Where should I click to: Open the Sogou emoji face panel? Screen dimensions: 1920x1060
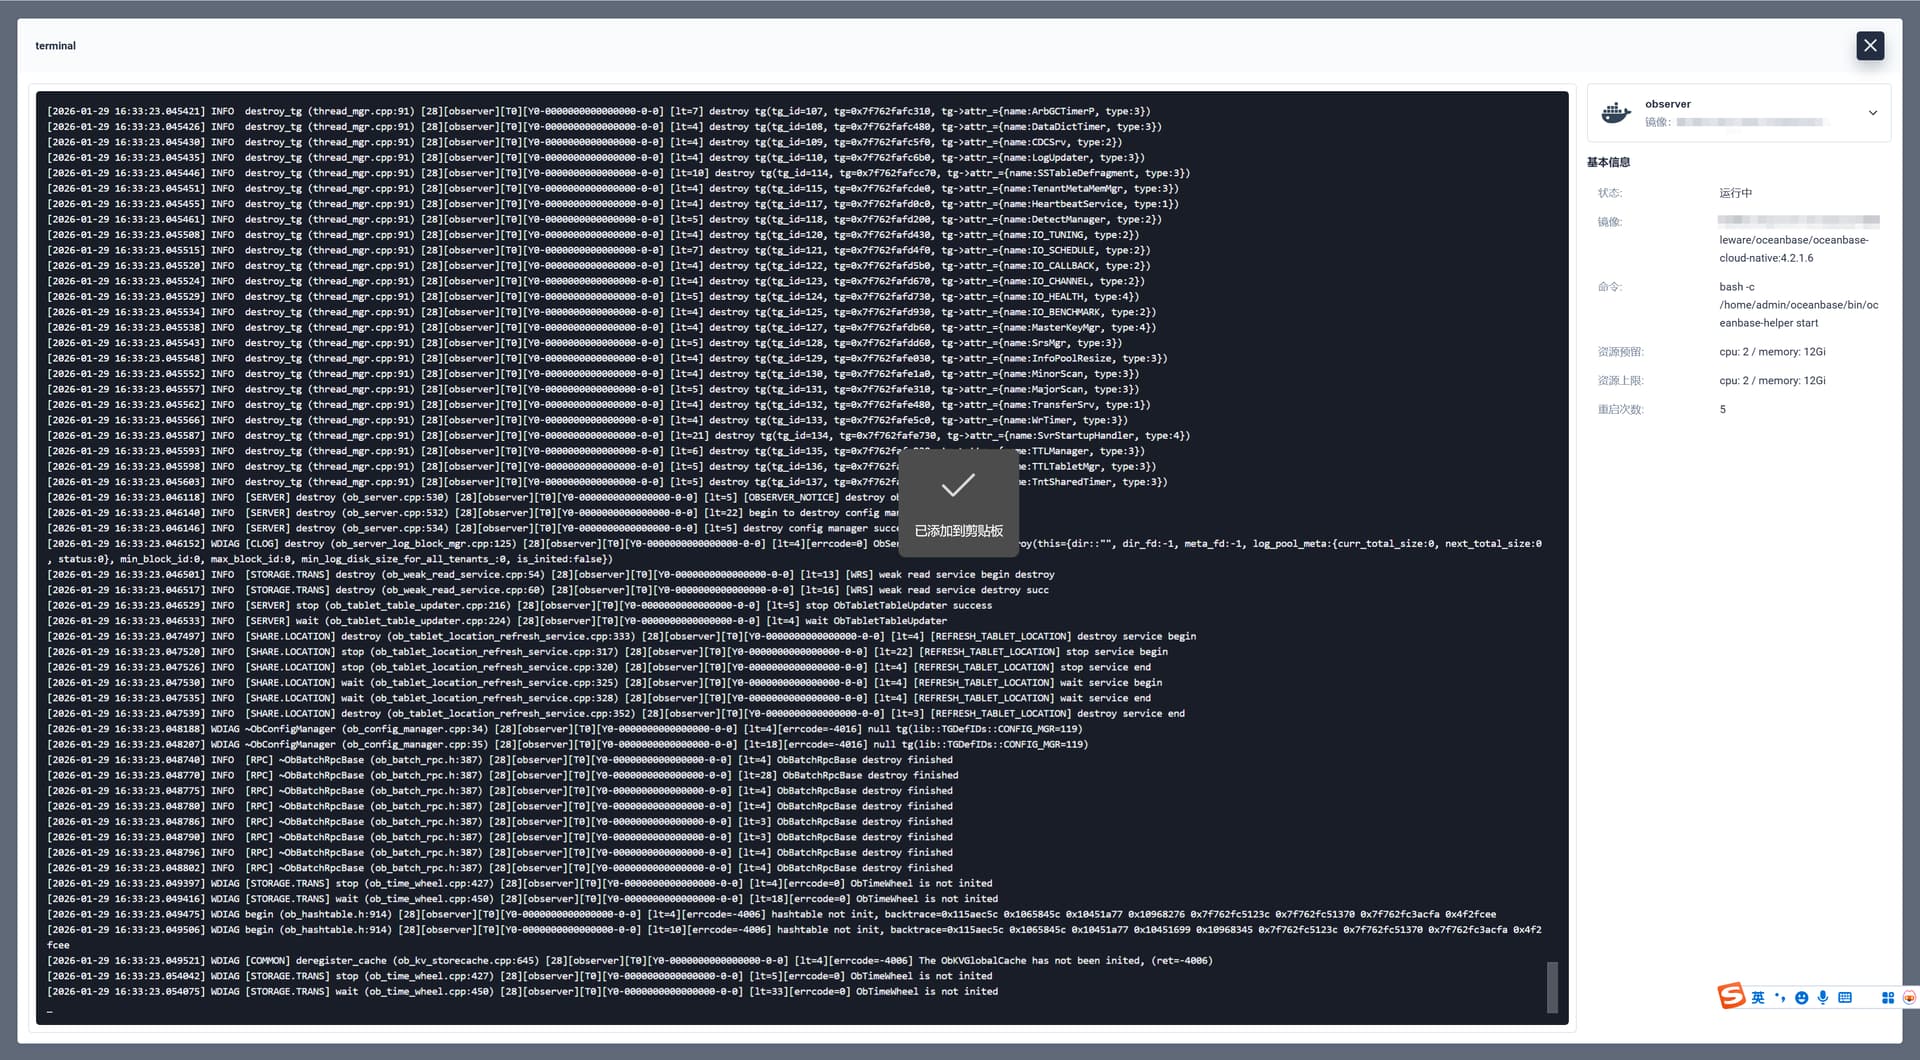1801,998
